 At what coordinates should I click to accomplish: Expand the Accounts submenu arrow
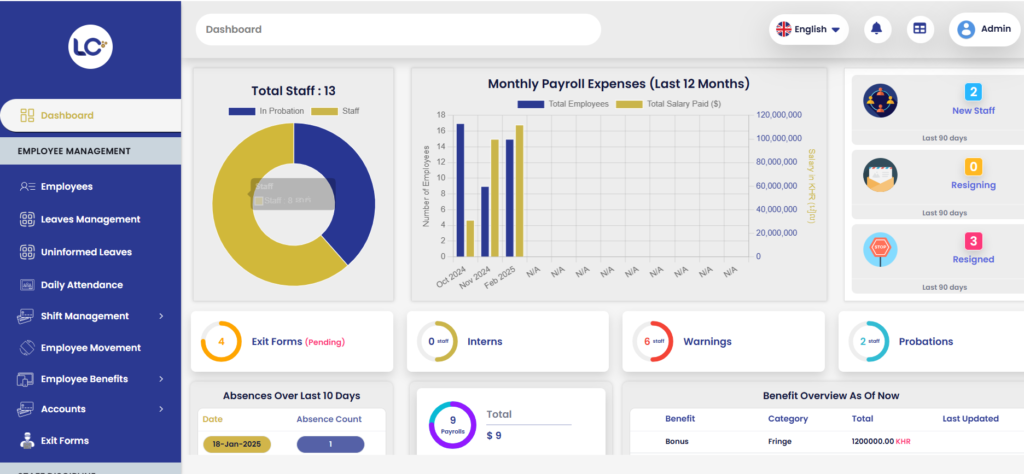click(161, 409)
